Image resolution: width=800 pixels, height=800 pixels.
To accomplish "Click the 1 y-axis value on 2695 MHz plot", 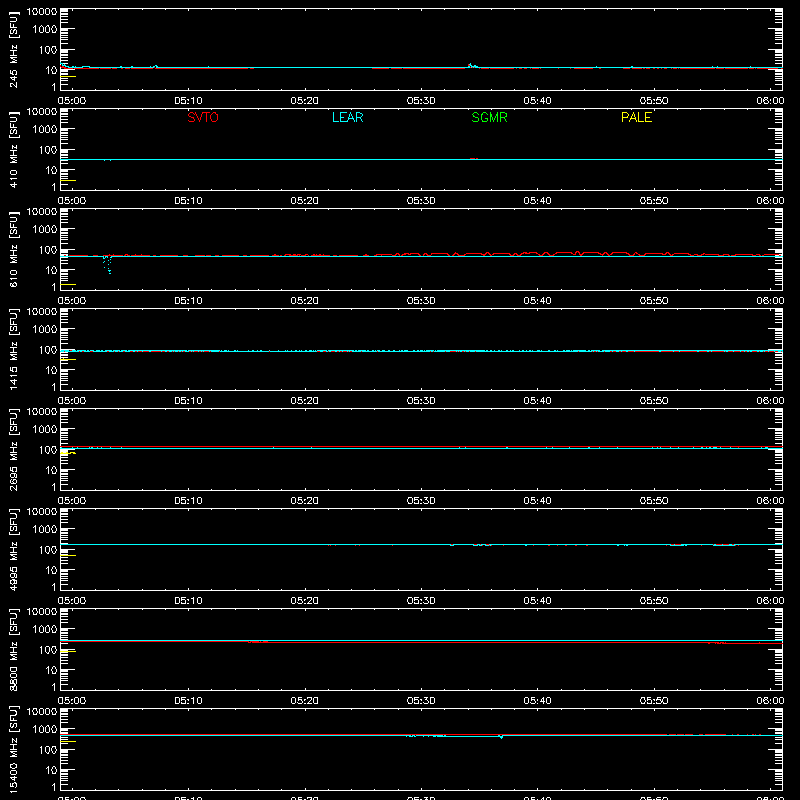I will pyautogui.click(x=54, y=487).
